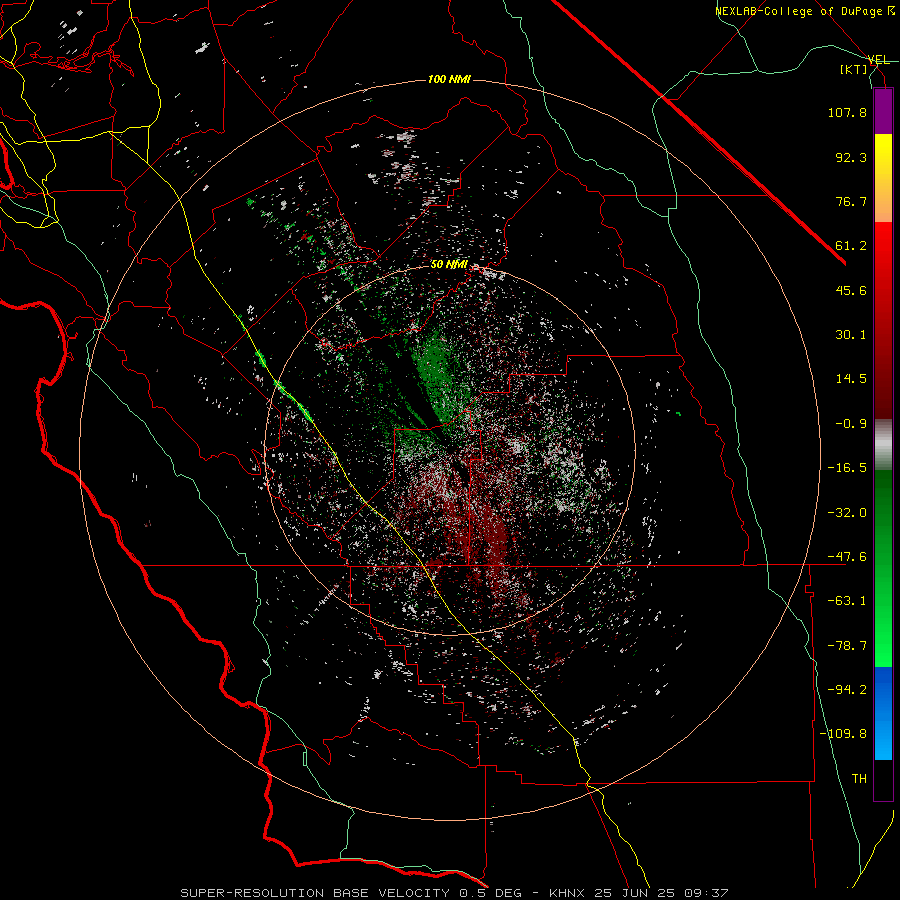Click the 100 NMI range ring label

point(449,79)
